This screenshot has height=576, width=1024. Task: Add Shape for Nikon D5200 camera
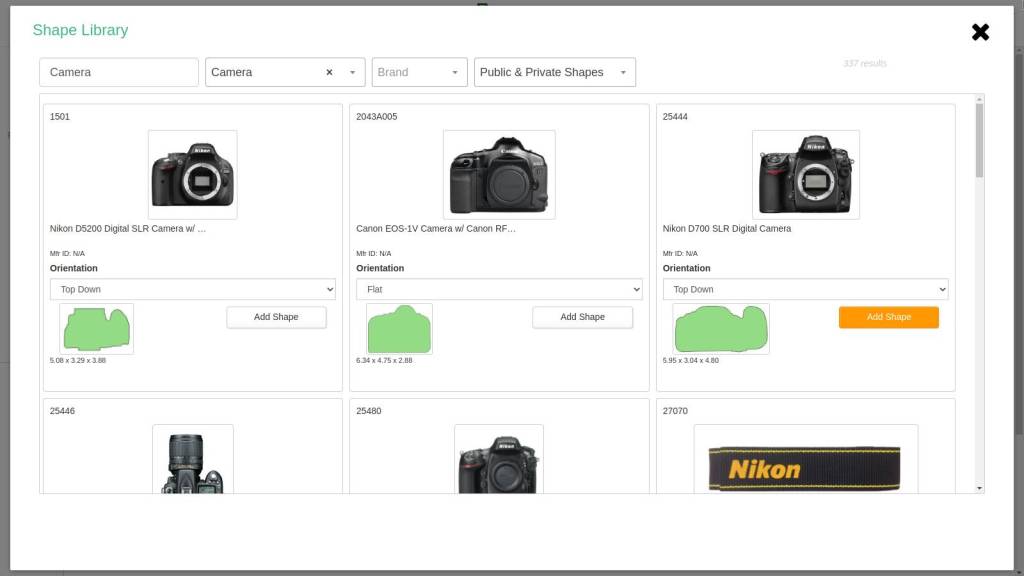pos(276,317)
